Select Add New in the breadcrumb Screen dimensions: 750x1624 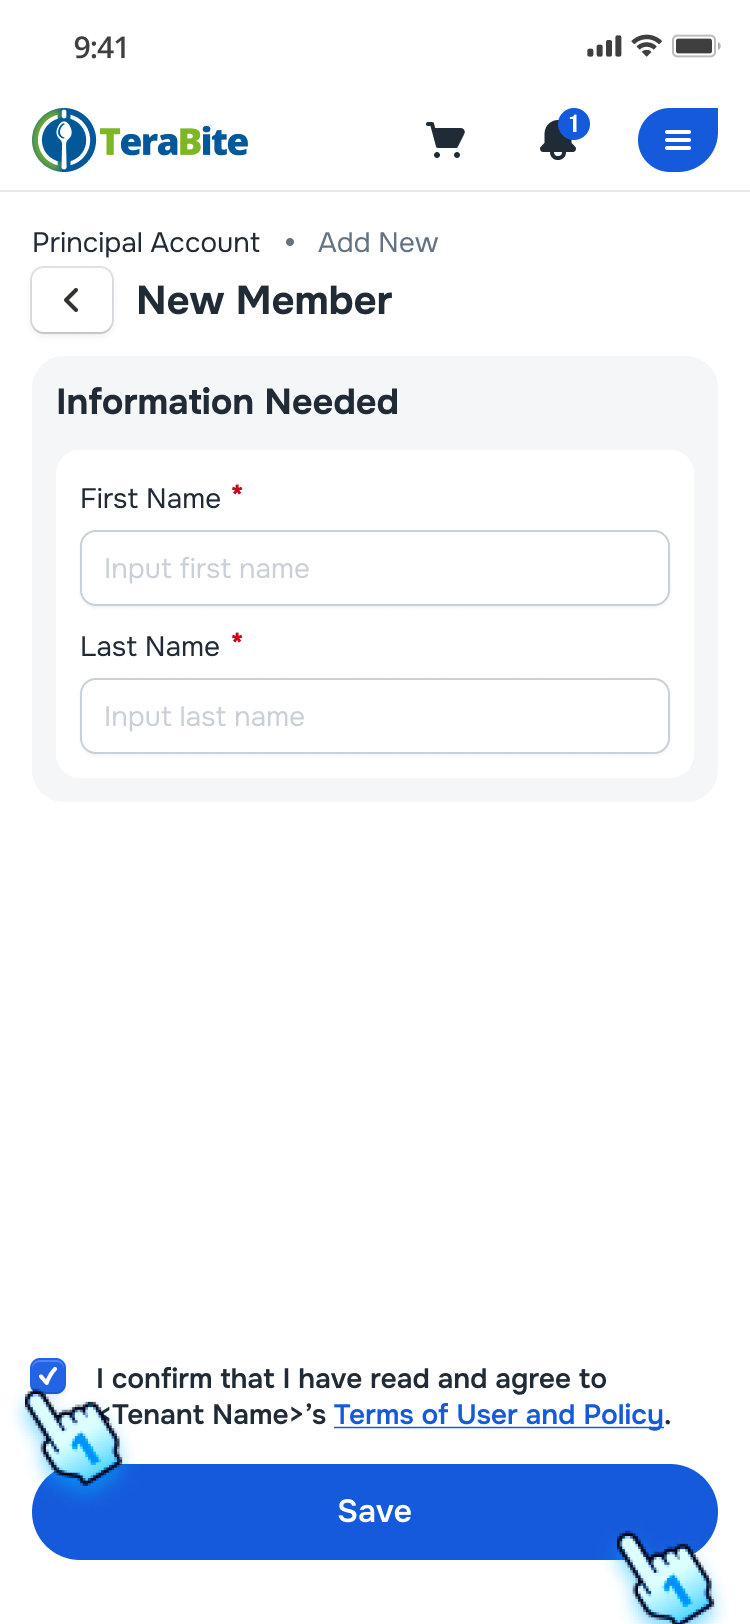tap(377, 242)
